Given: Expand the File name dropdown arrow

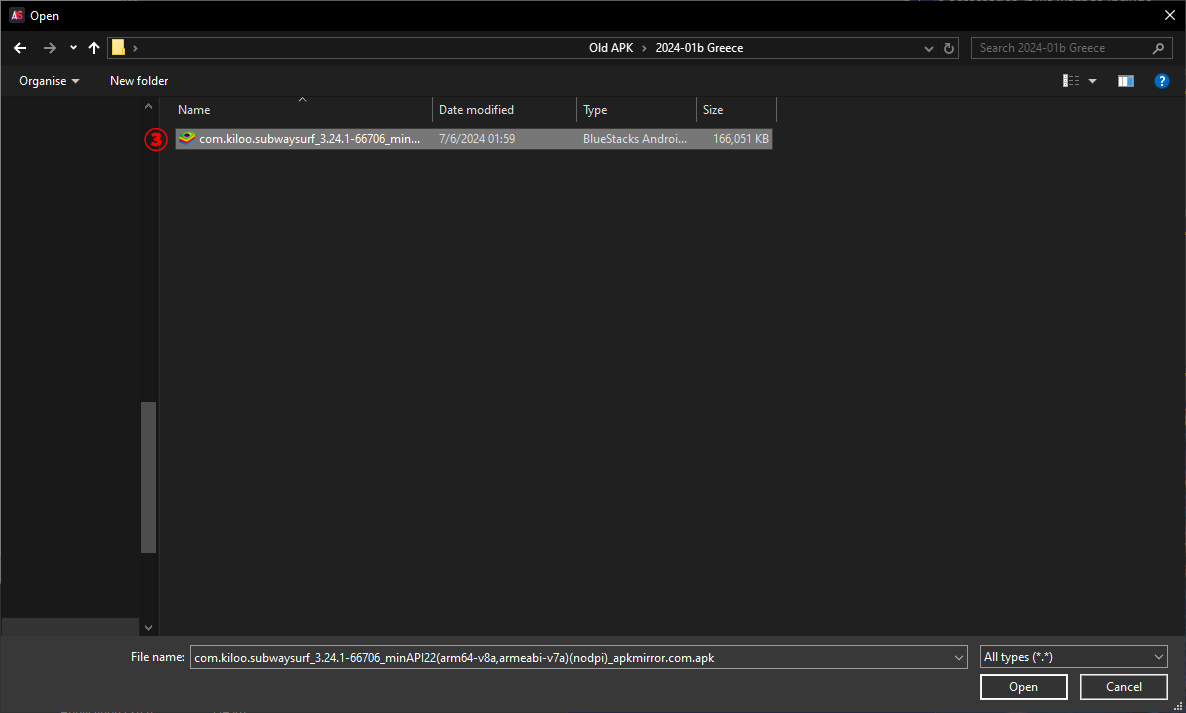Looking at the screenshot, I should pos(959,657).
